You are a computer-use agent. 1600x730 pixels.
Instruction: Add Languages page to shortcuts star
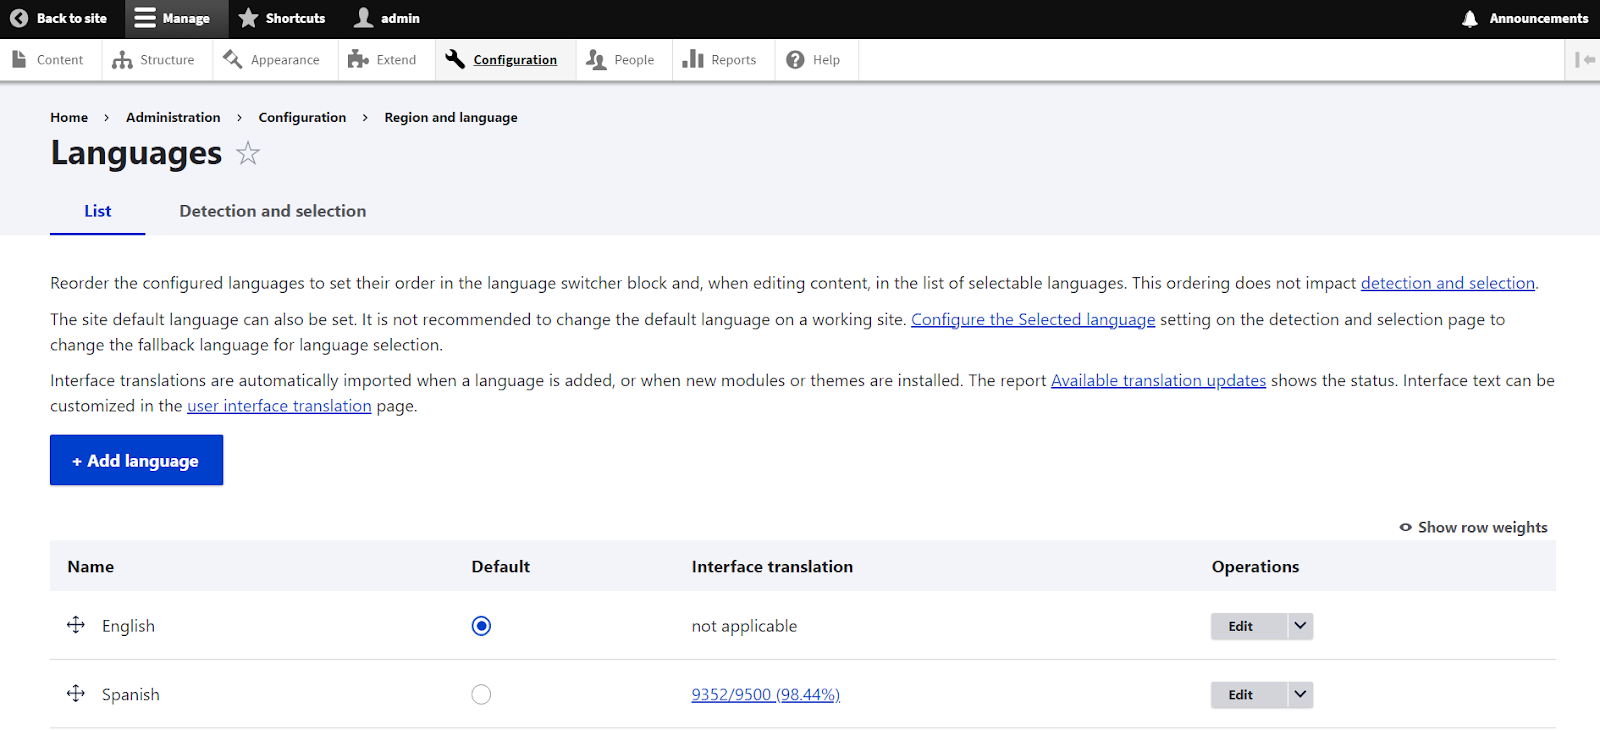point(248,153)
